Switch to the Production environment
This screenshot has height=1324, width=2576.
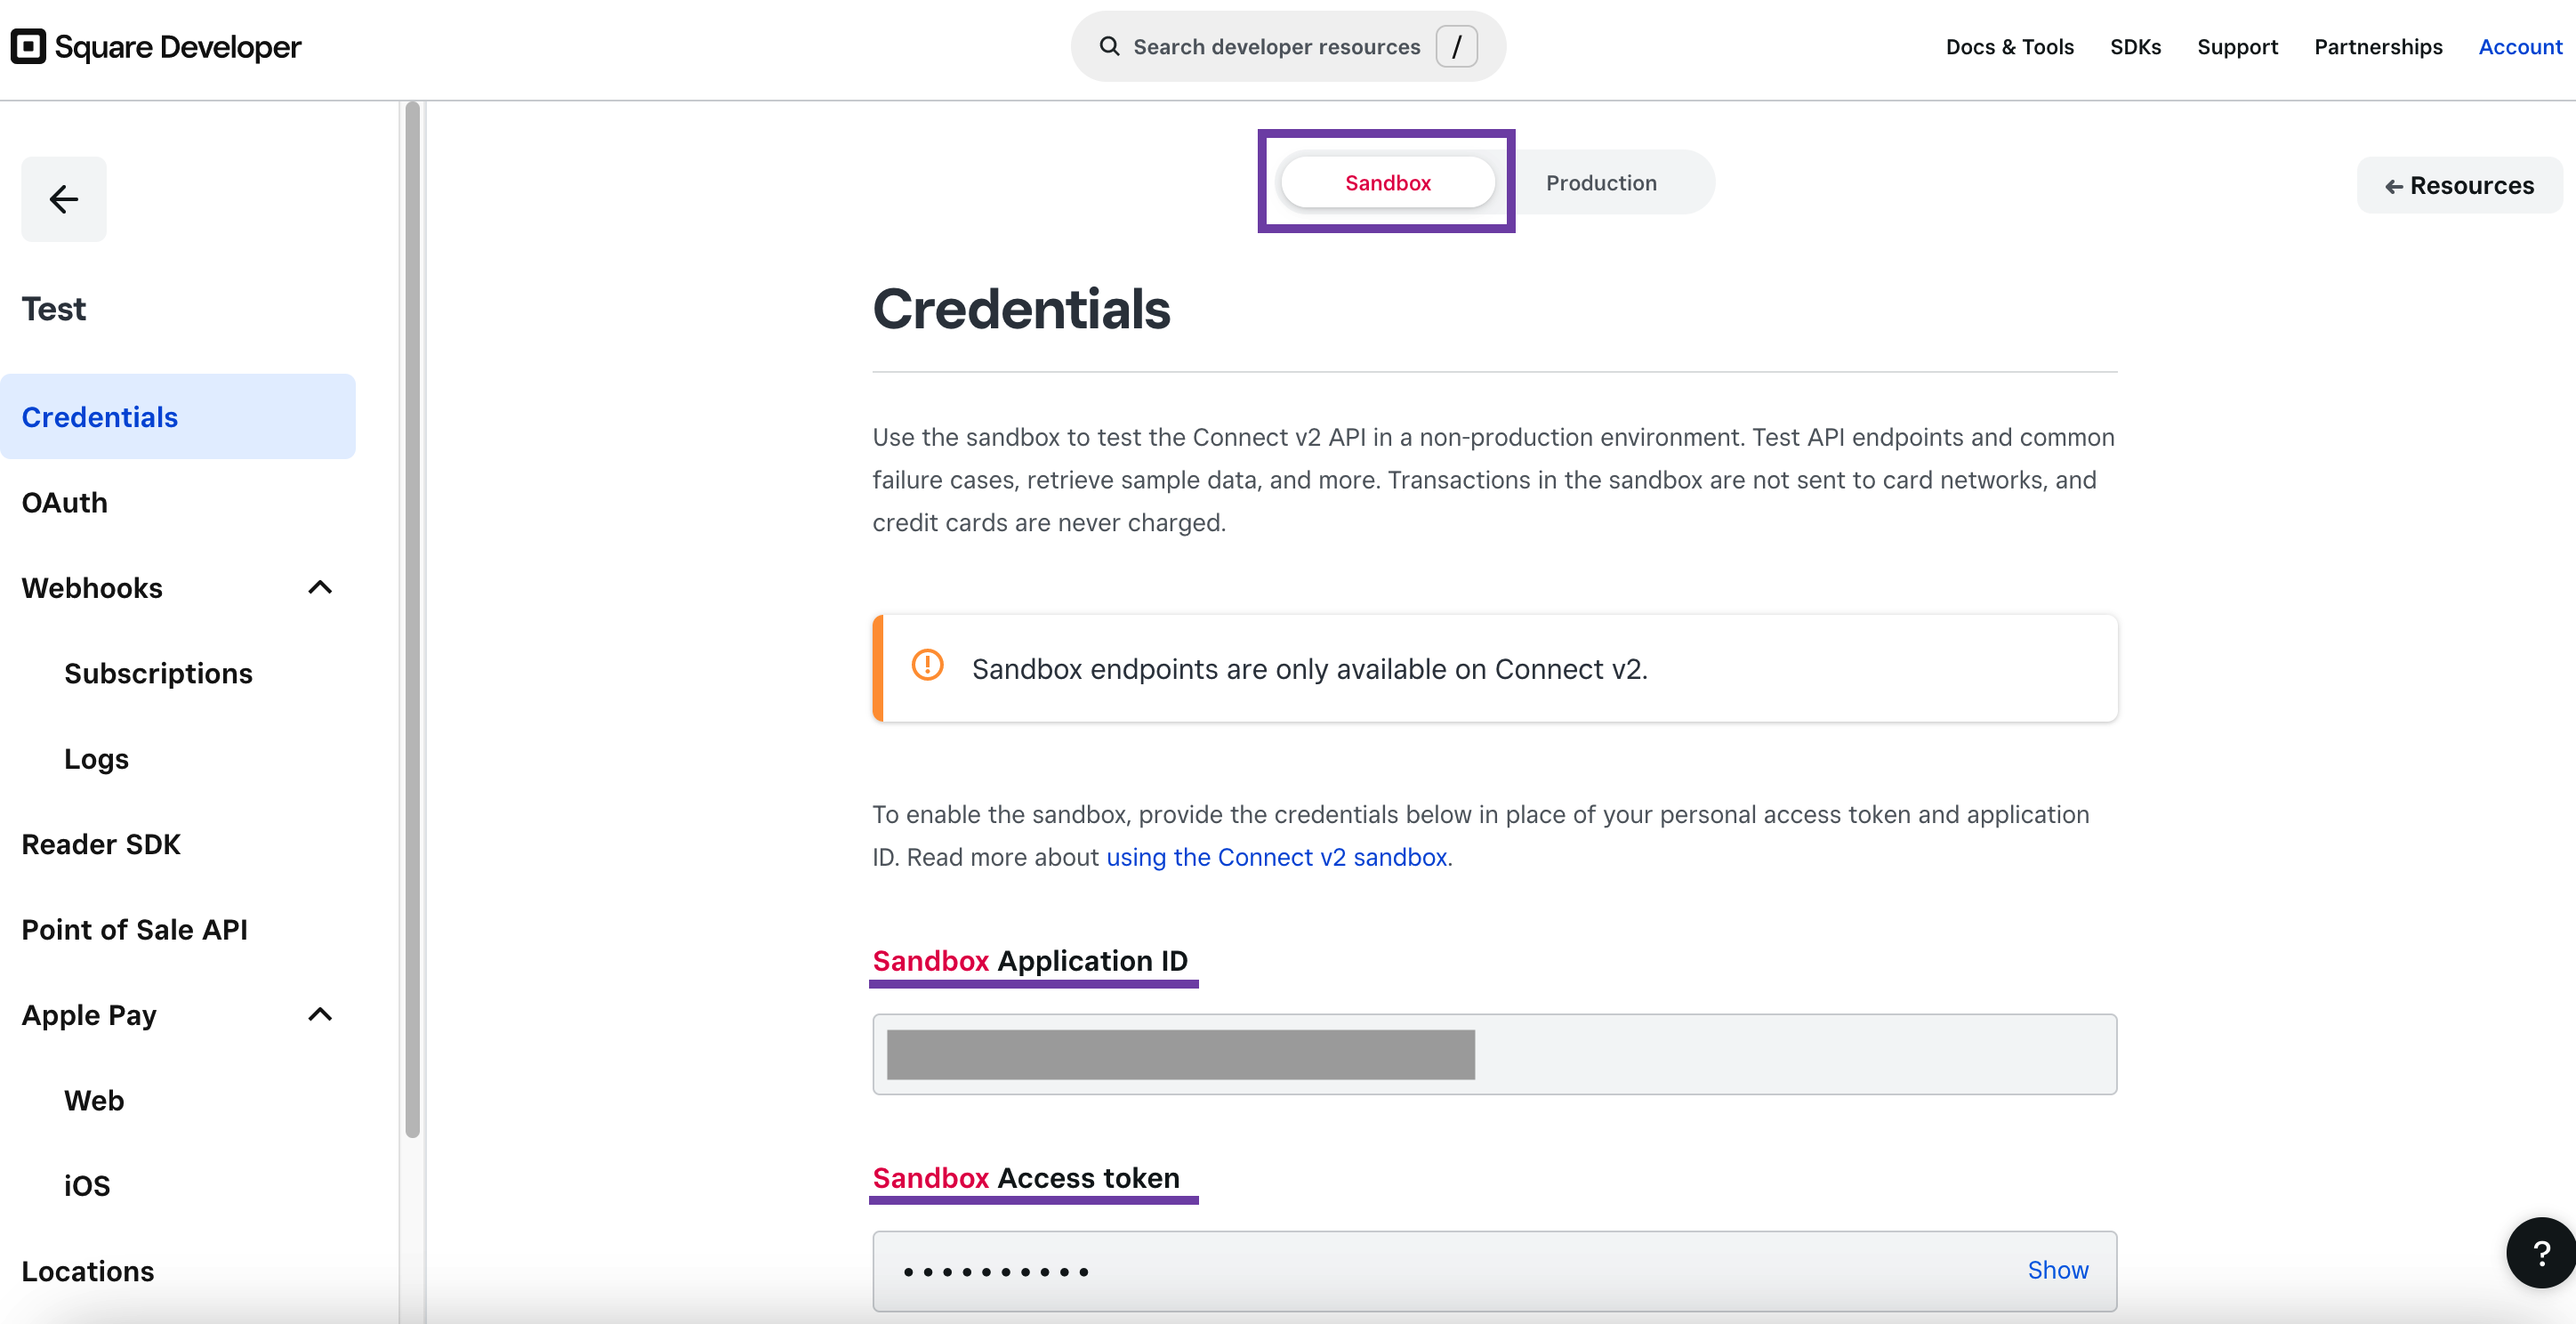tap(1601, 182)
